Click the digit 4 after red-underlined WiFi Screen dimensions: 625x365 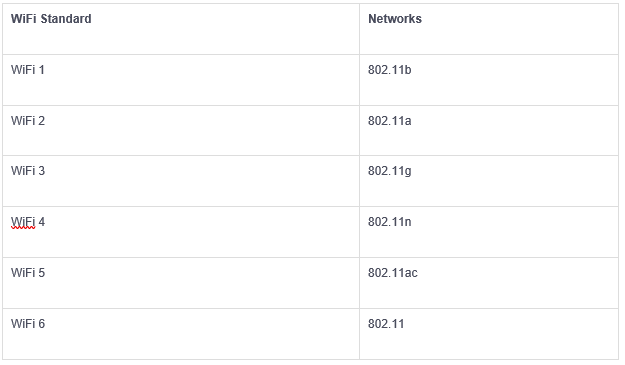41,222
